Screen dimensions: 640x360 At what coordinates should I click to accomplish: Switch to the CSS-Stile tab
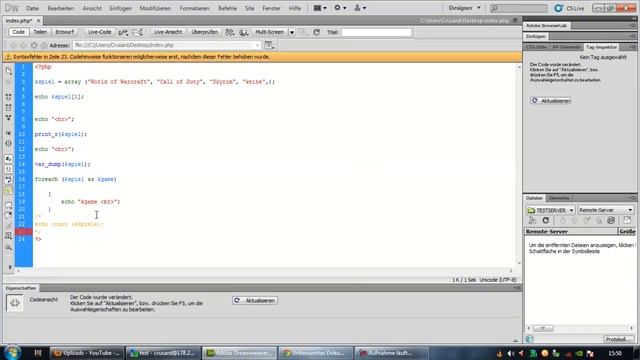pyautogui.click(x=536, y=47)
